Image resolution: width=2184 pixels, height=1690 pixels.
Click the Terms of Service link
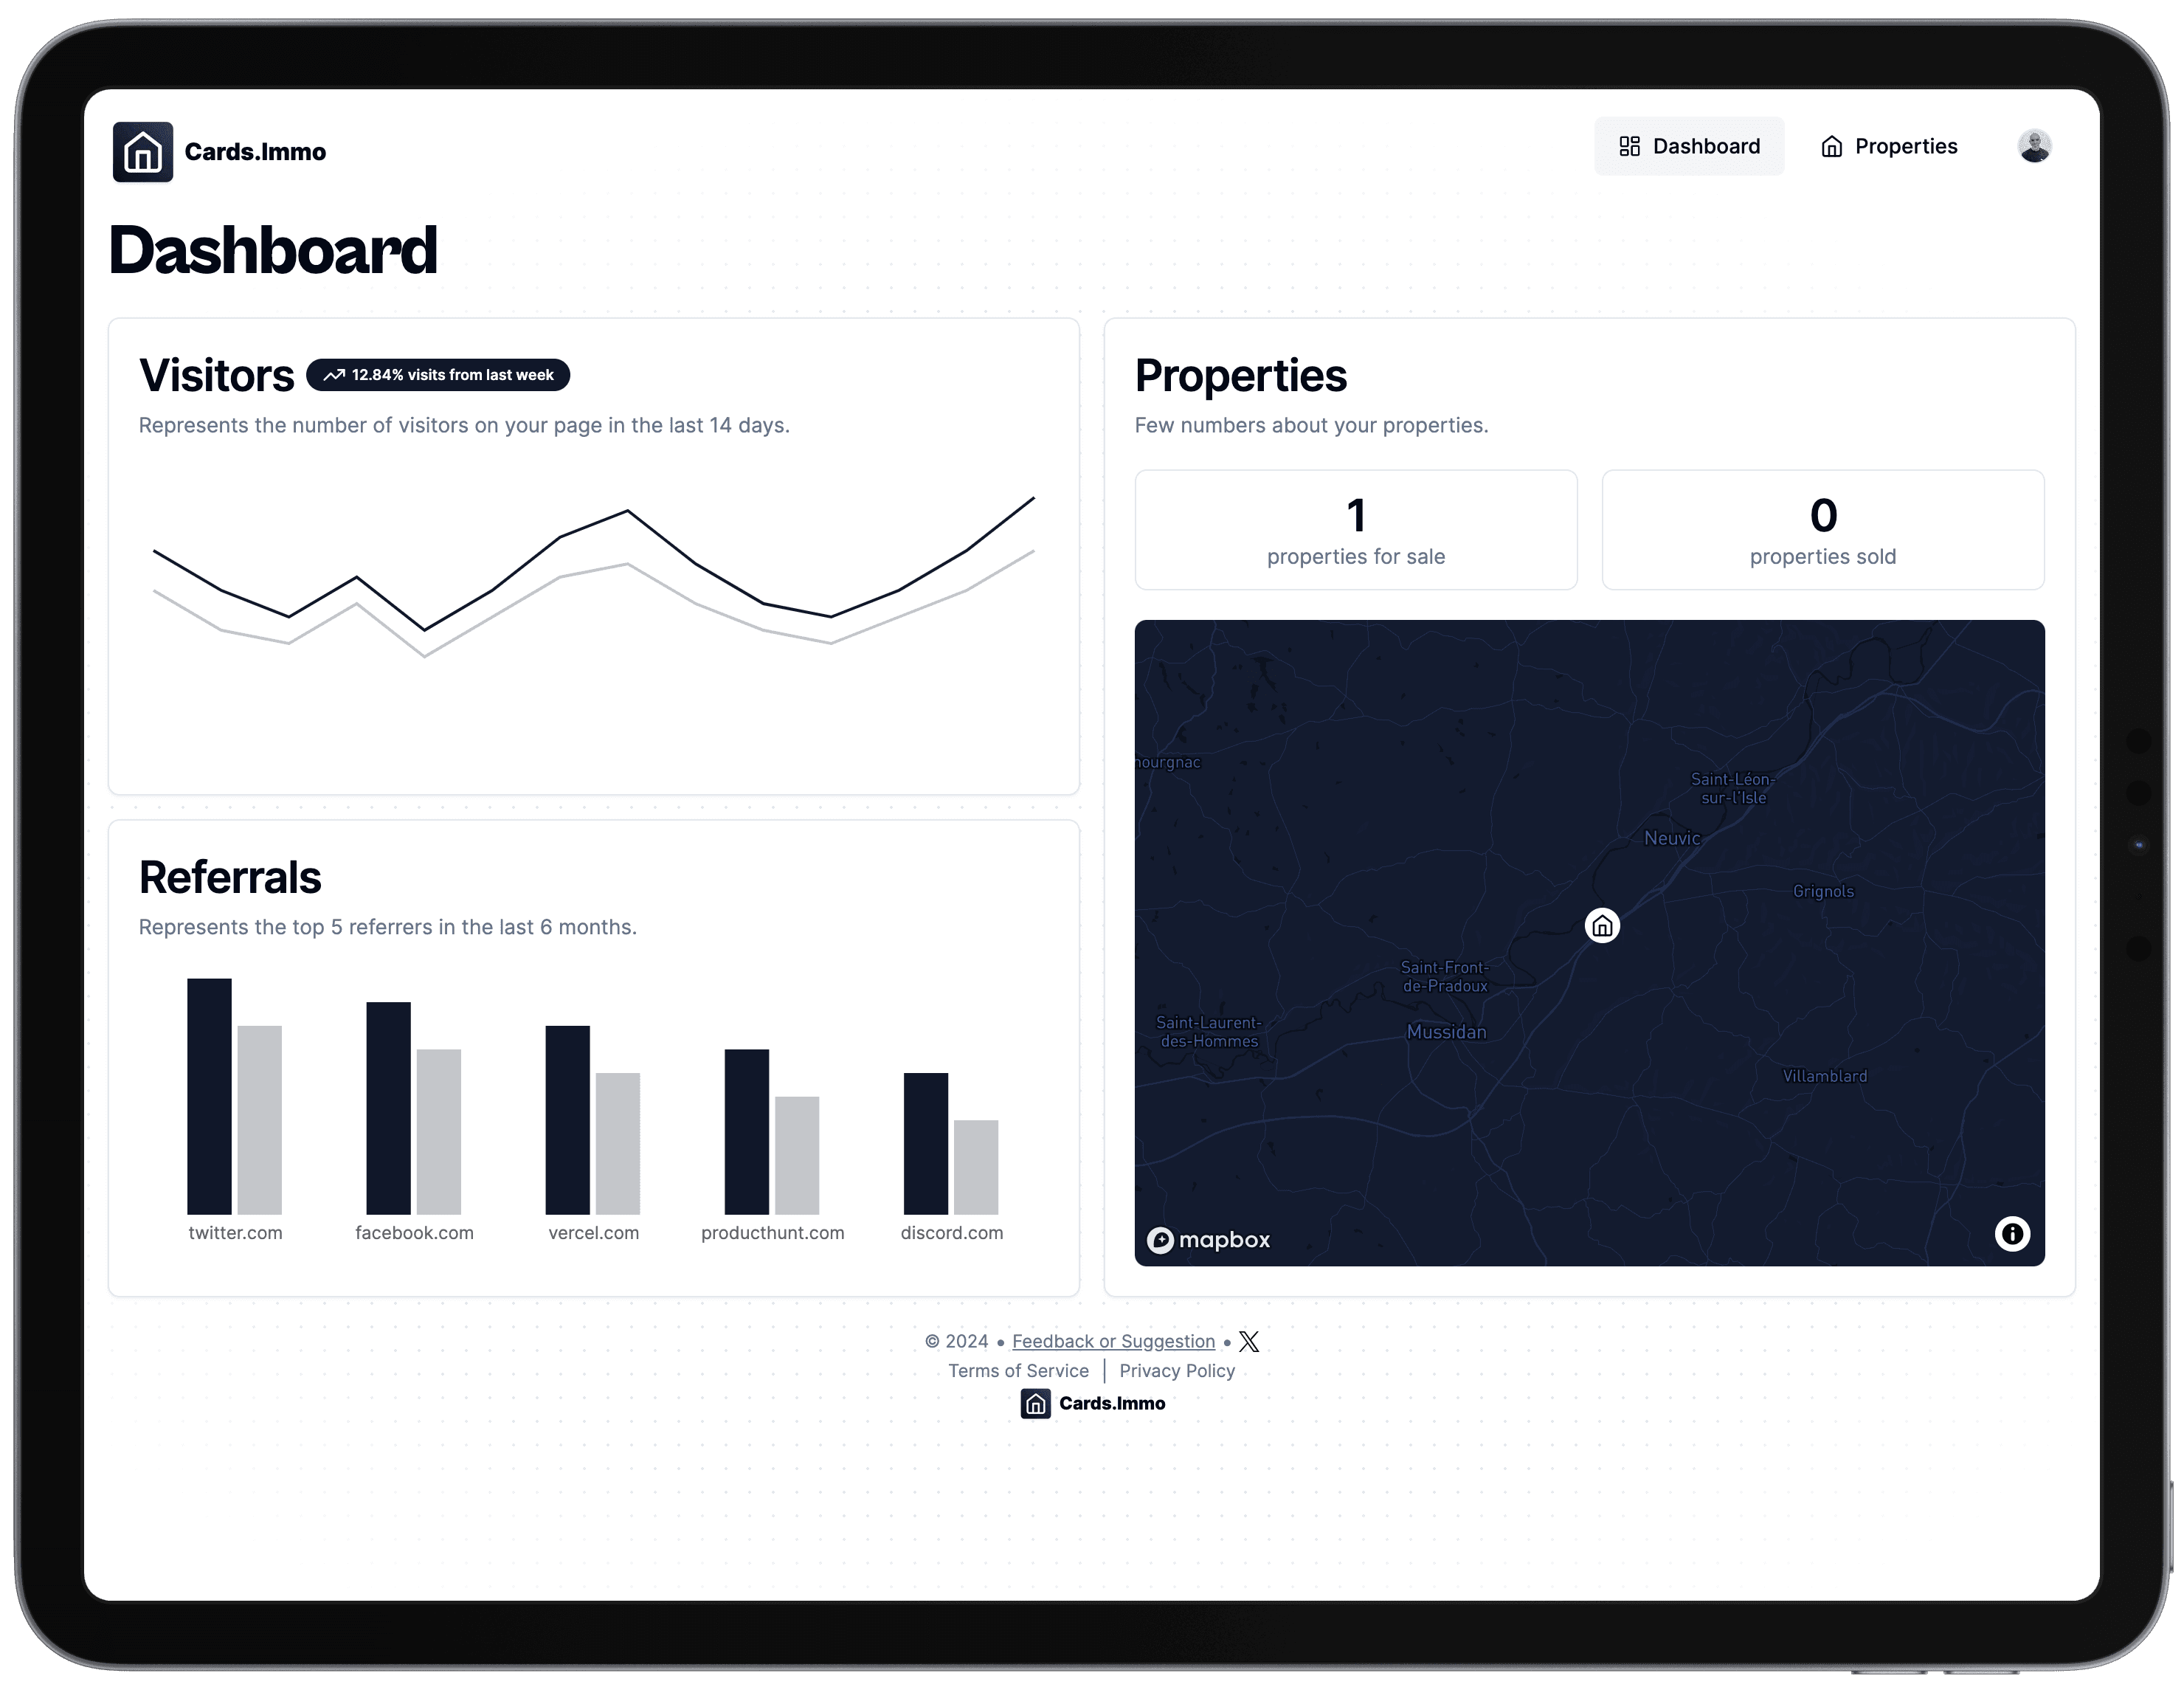click(x=1016, y=1369)
